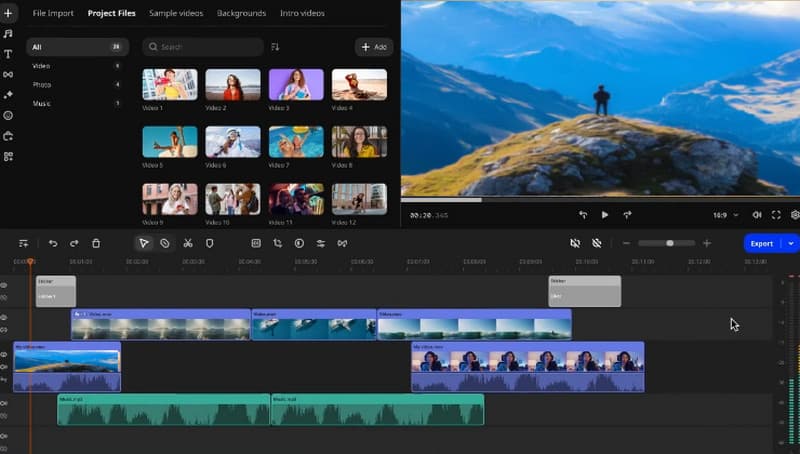The width and height of the screenshot is (800, 454).
Task: Select the Video 3 thumbnail with purple background
Action: click(296, 84)
